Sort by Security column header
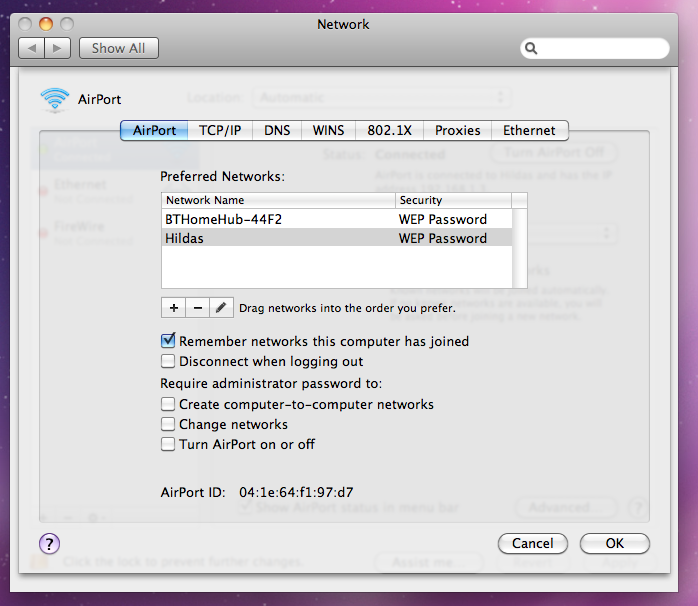This screenshot has height=606, width=698. (x=453, y=200)
